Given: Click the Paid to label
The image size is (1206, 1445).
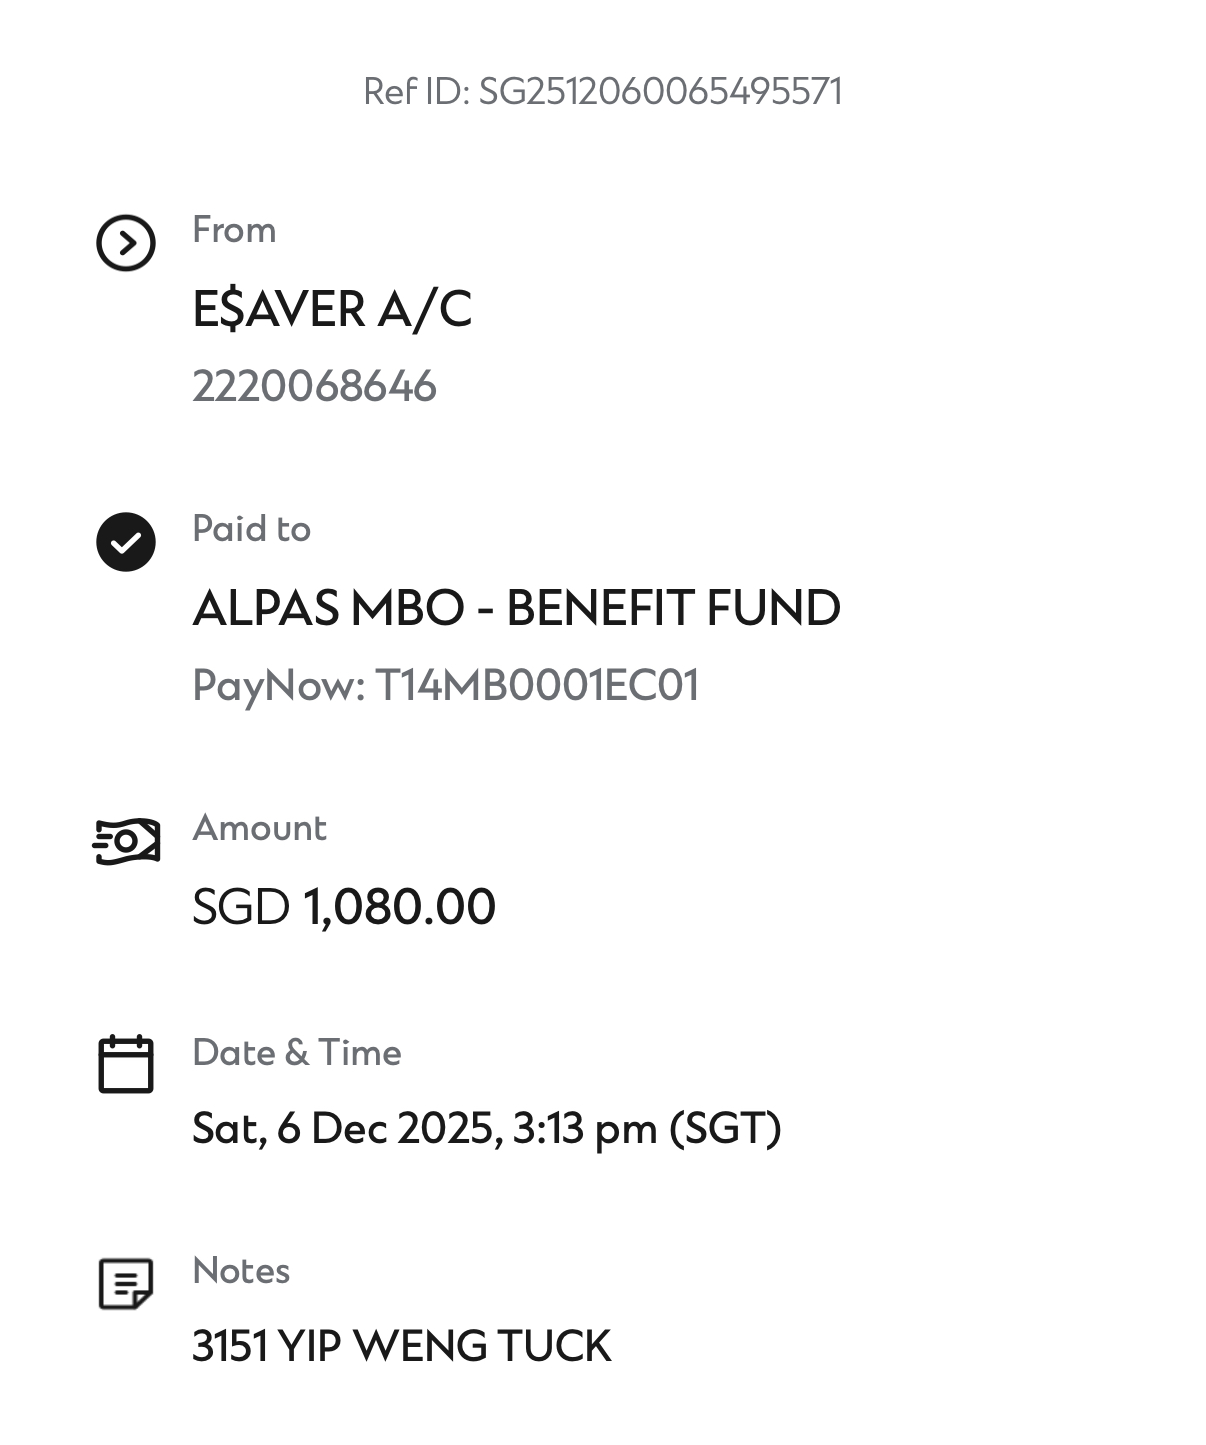Looking at the screenshot, I should point(252,529).
